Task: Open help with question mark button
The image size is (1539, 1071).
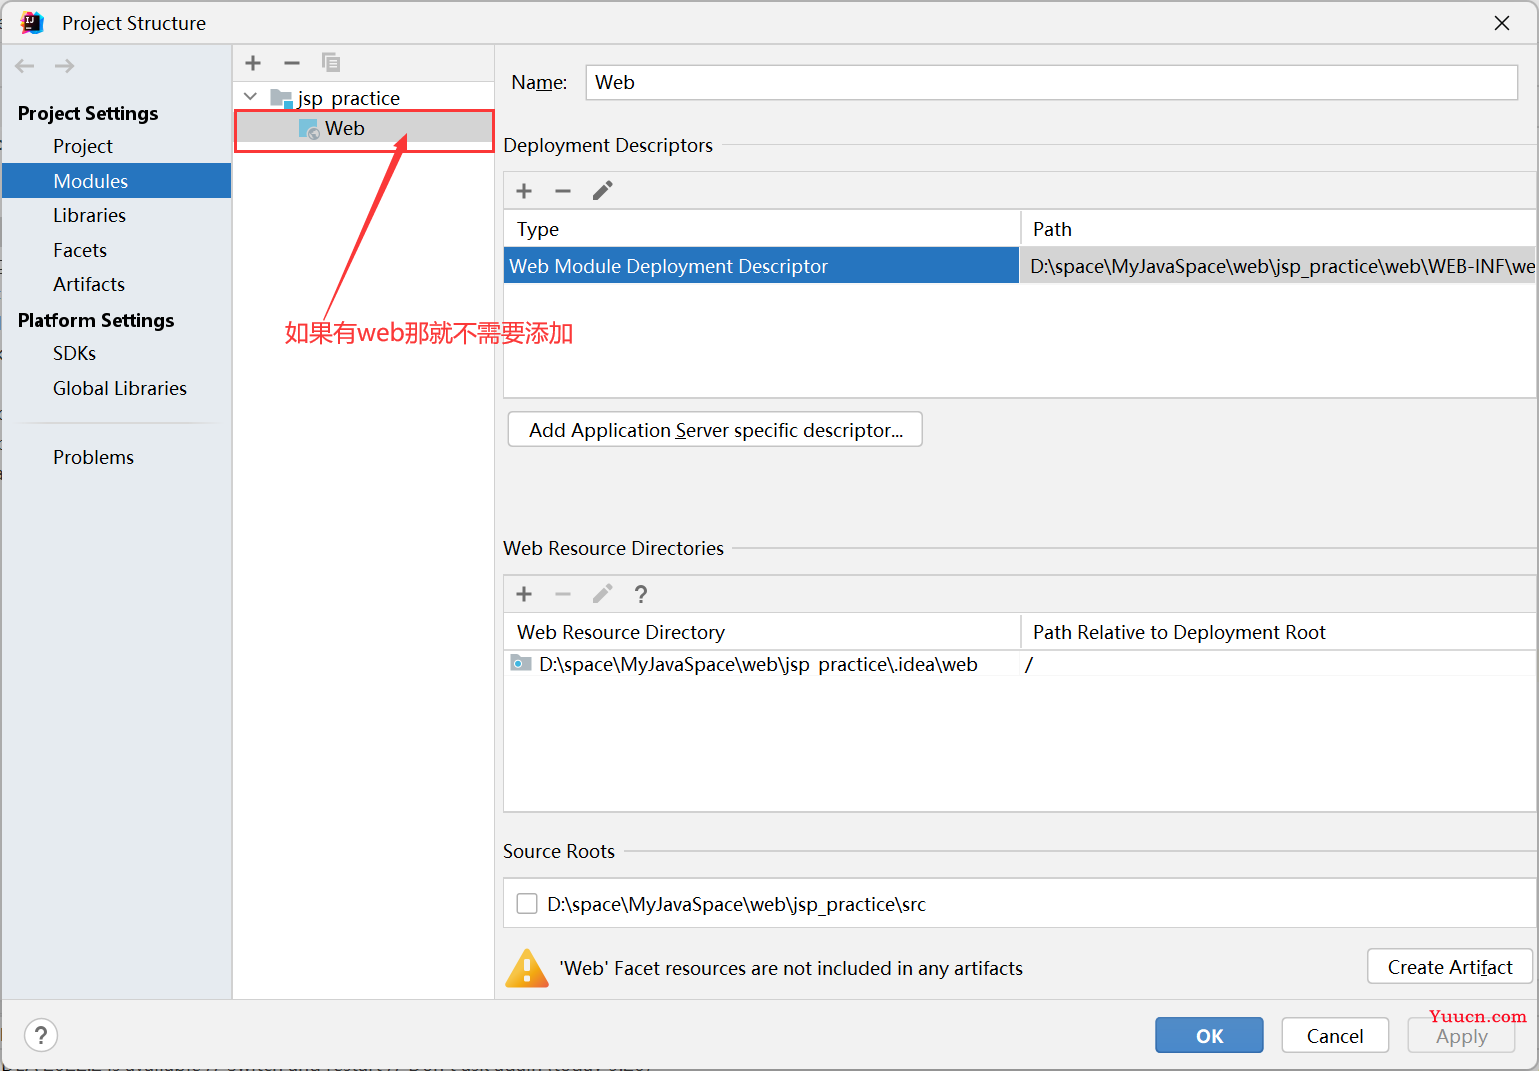Action: coord(41,1035)
